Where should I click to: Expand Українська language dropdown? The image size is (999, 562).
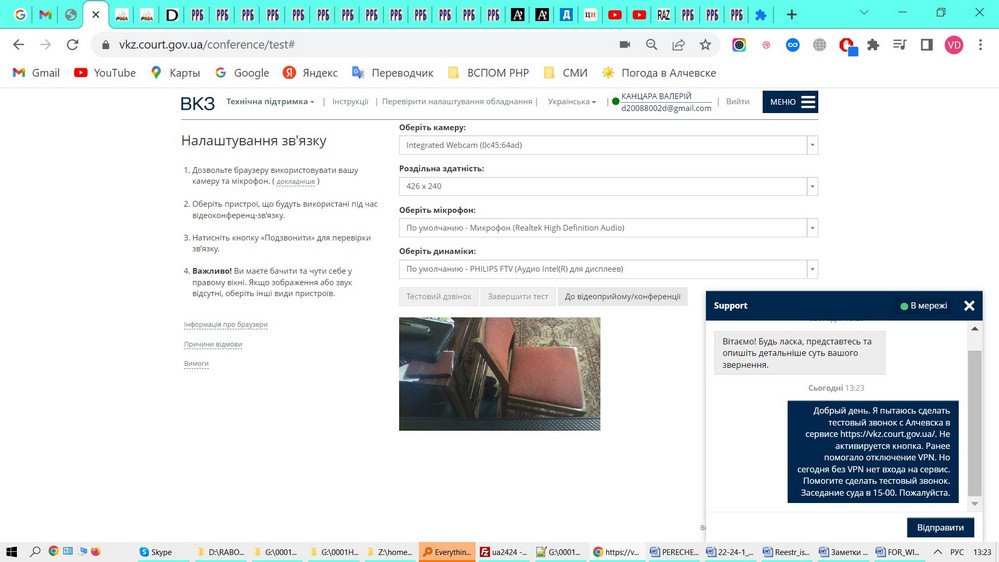click(571, 101)
